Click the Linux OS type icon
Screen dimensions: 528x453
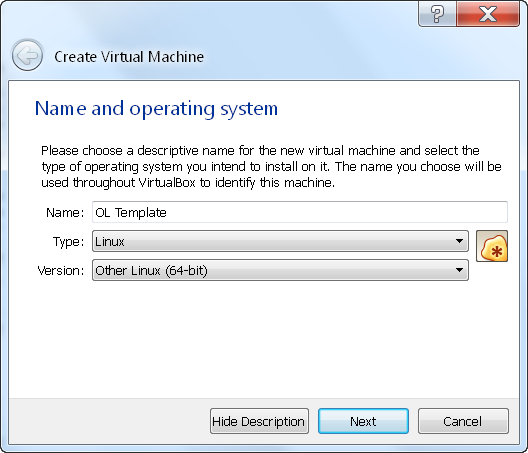pos(492,246)
